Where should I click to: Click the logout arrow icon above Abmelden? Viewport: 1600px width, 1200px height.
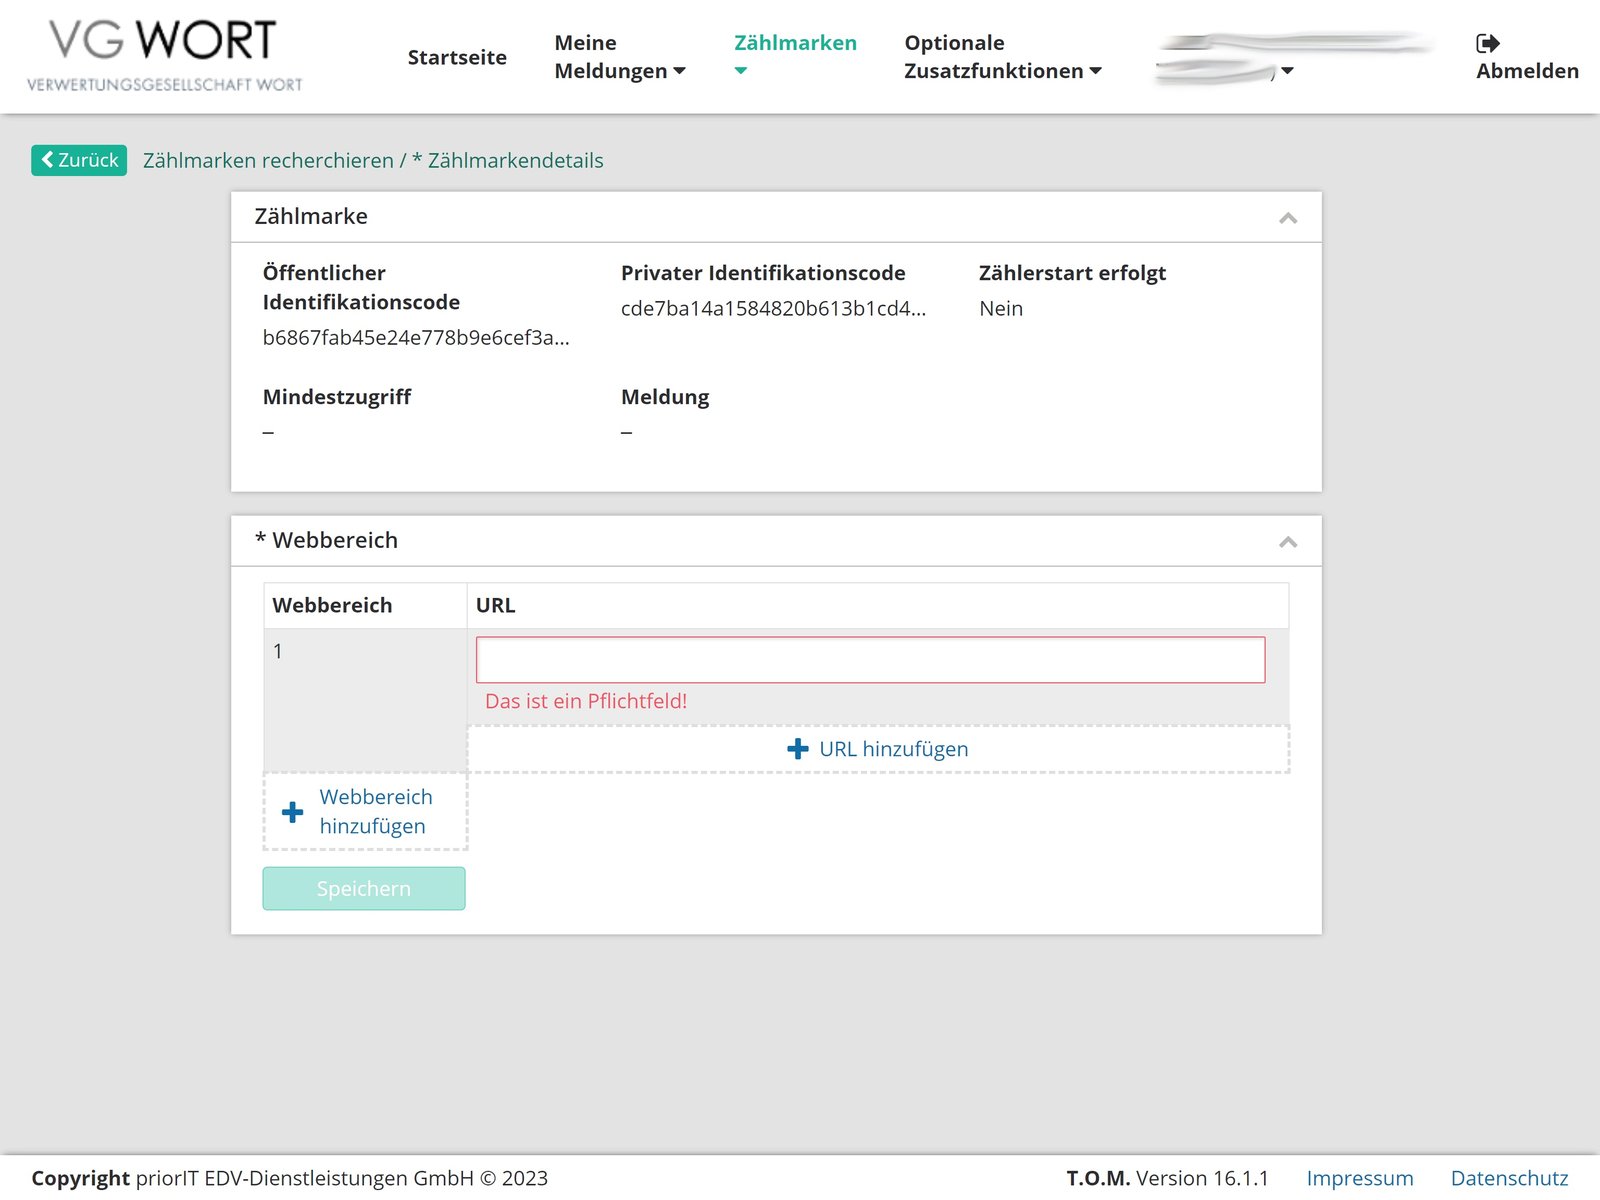click(x=1487, y=43)
